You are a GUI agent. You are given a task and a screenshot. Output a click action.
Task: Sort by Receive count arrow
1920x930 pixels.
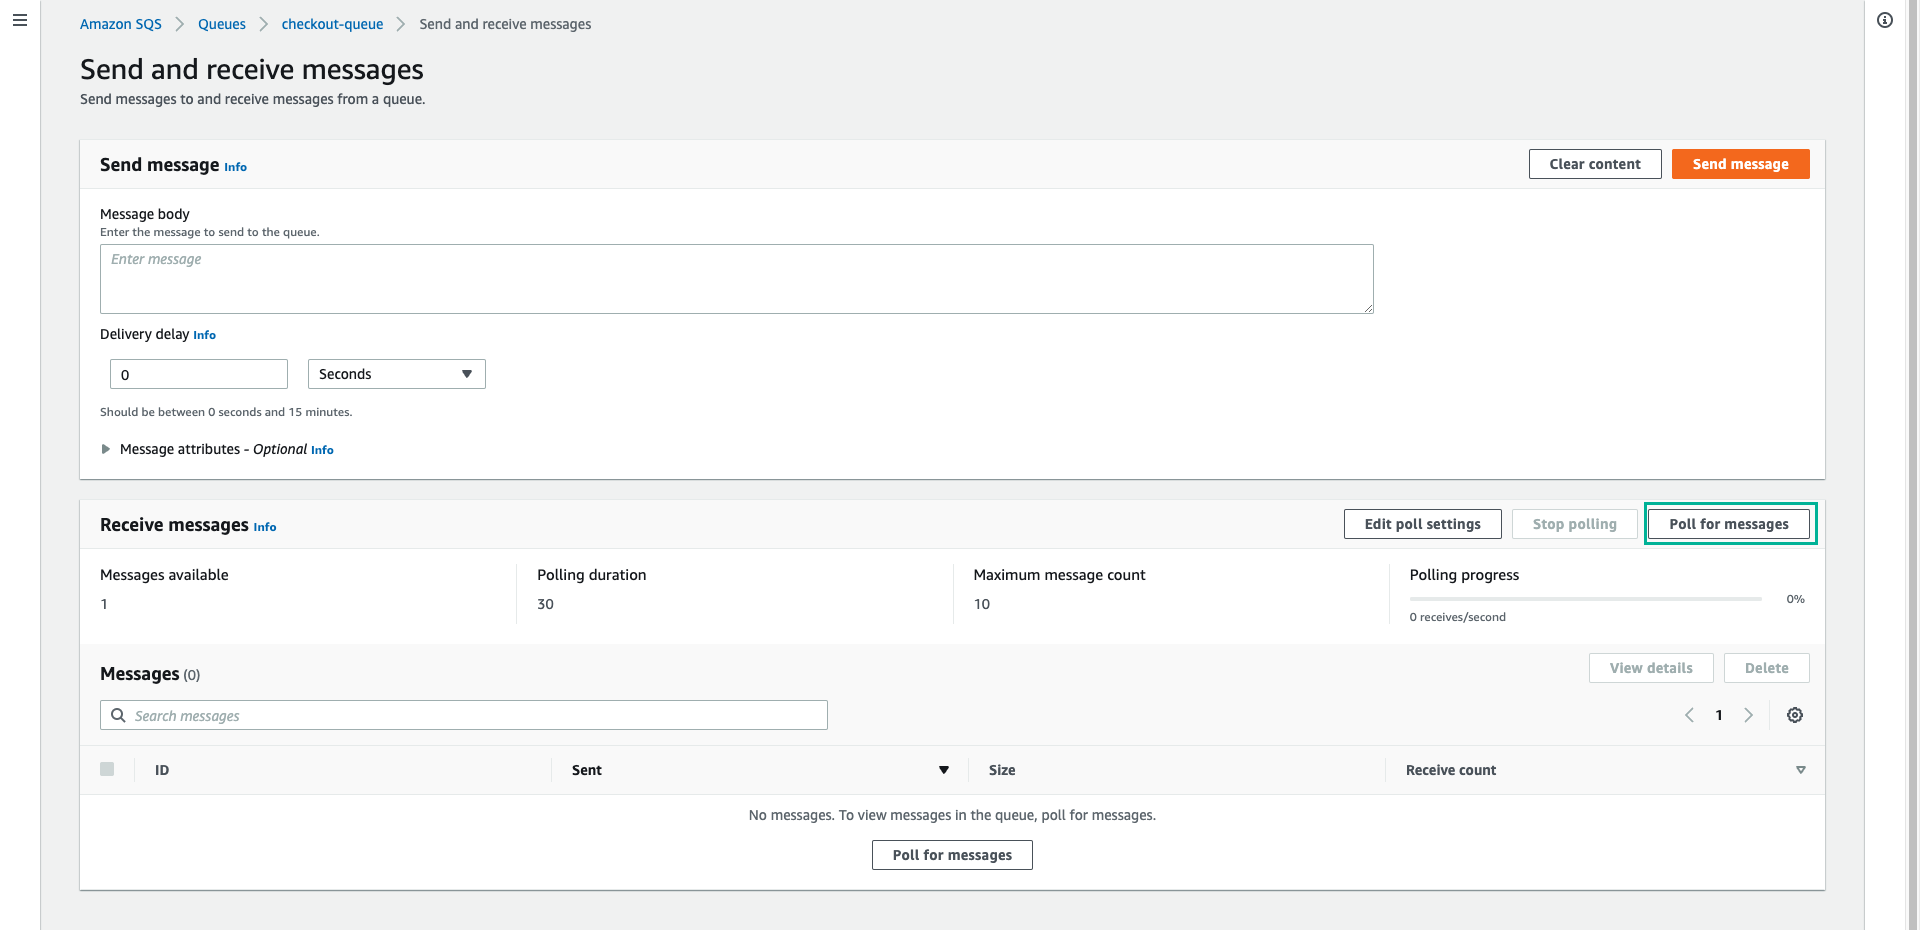point(1801,770)
